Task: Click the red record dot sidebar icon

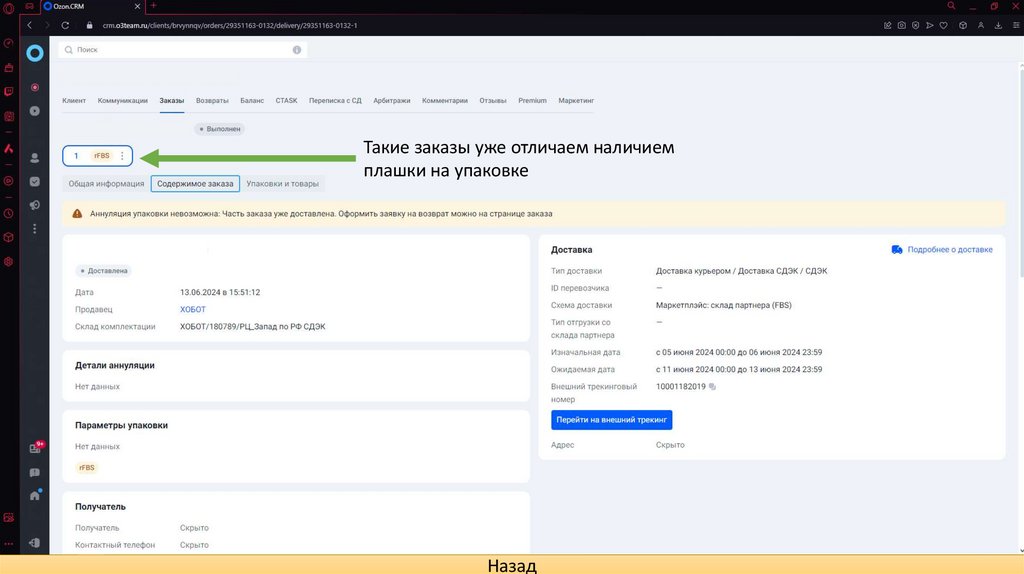Action: 35,87
